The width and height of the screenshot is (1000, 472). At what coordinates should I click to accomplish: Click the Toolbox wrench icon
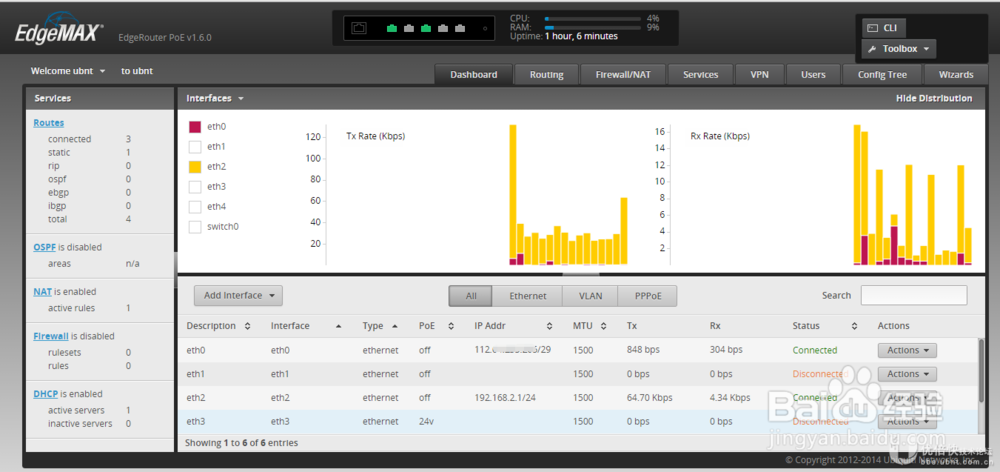click(872, 49)
